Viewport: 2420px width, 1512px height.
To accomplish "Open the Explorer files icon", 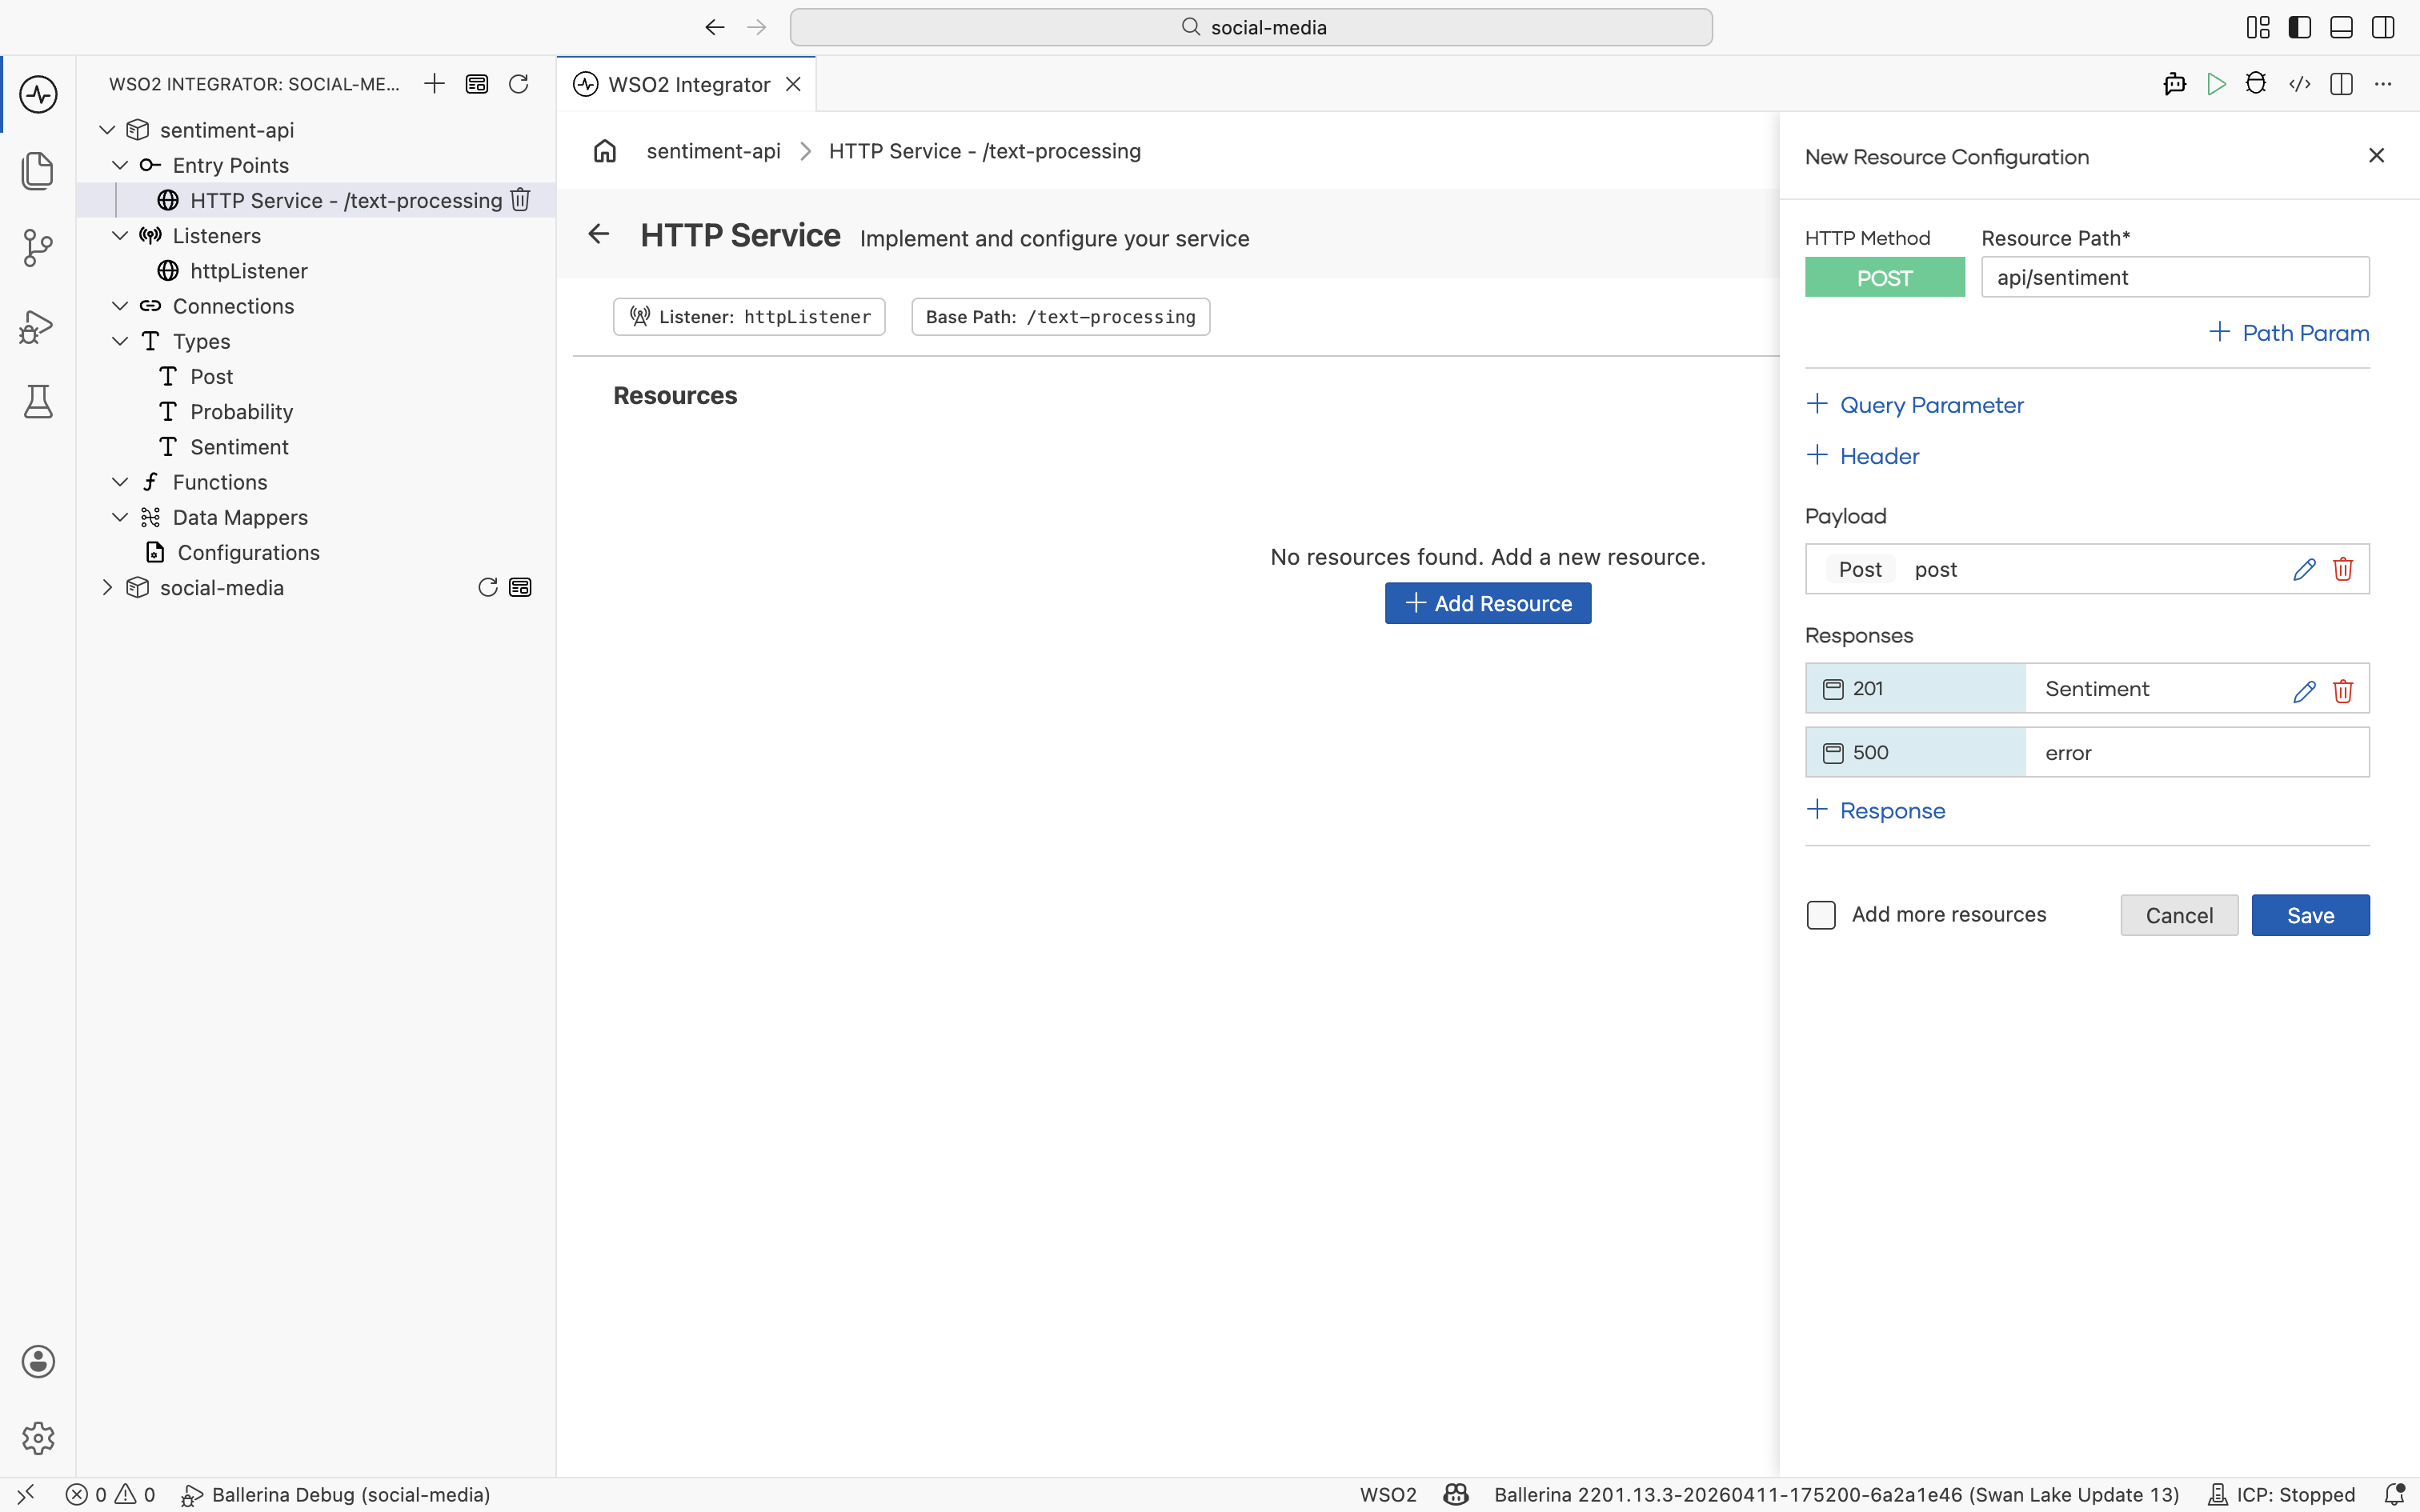I will tap(38, 171).
